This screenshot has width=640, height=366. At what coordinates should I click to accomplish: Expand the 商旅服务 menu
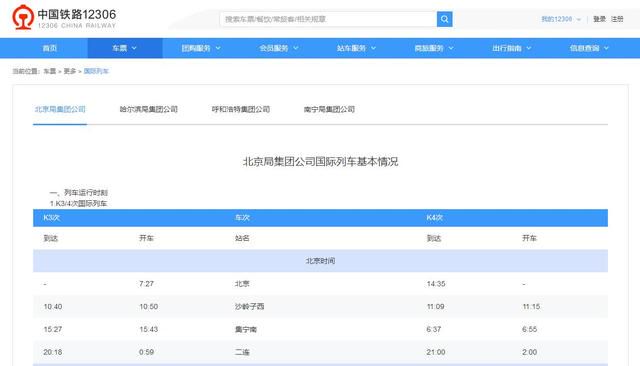(x=434, y=48)
